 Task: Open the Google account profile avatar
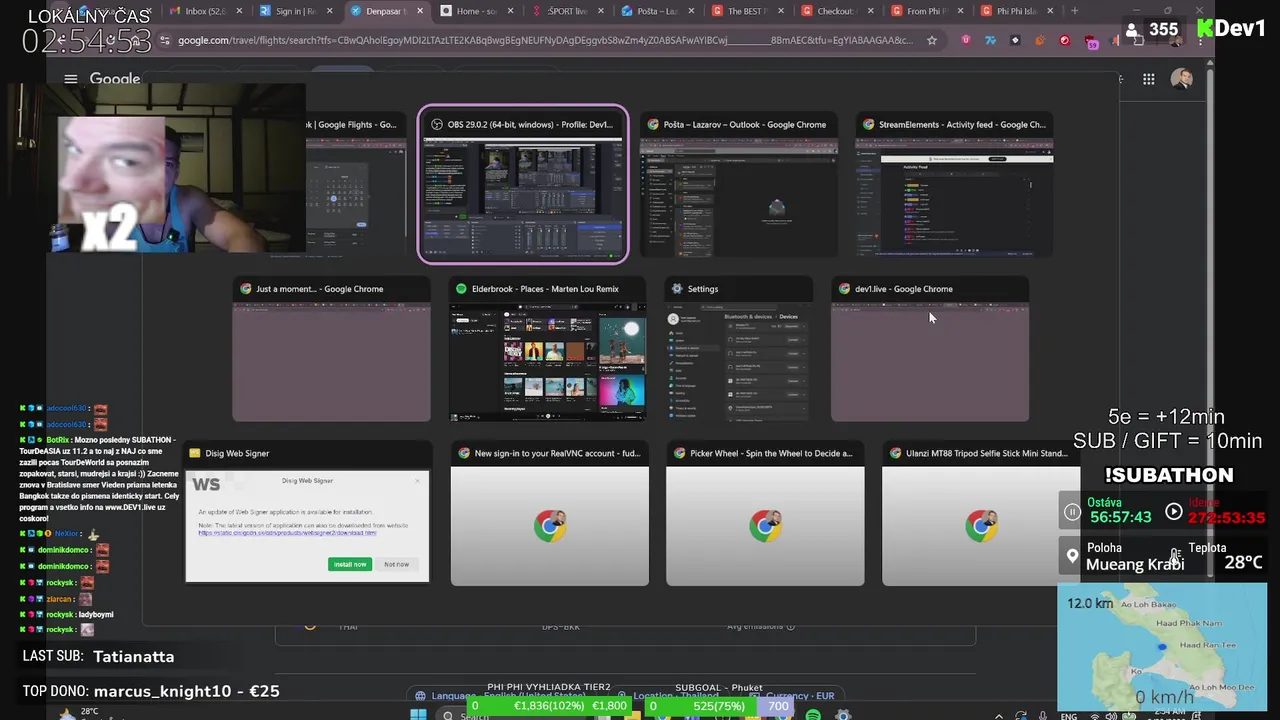click(1182, 79)
